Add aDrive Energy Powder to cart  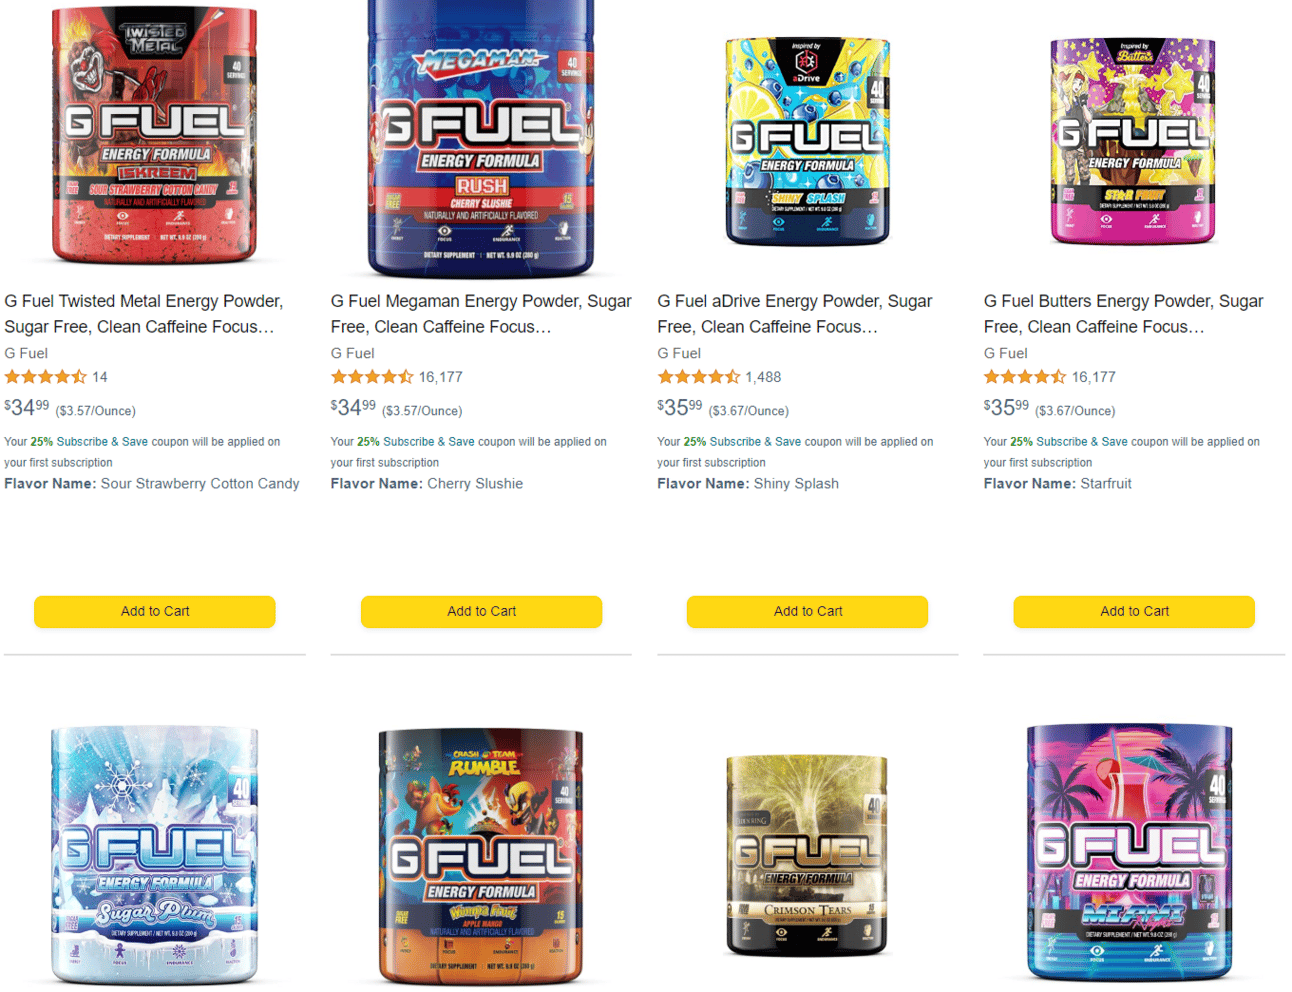click(x=808, y=612)
